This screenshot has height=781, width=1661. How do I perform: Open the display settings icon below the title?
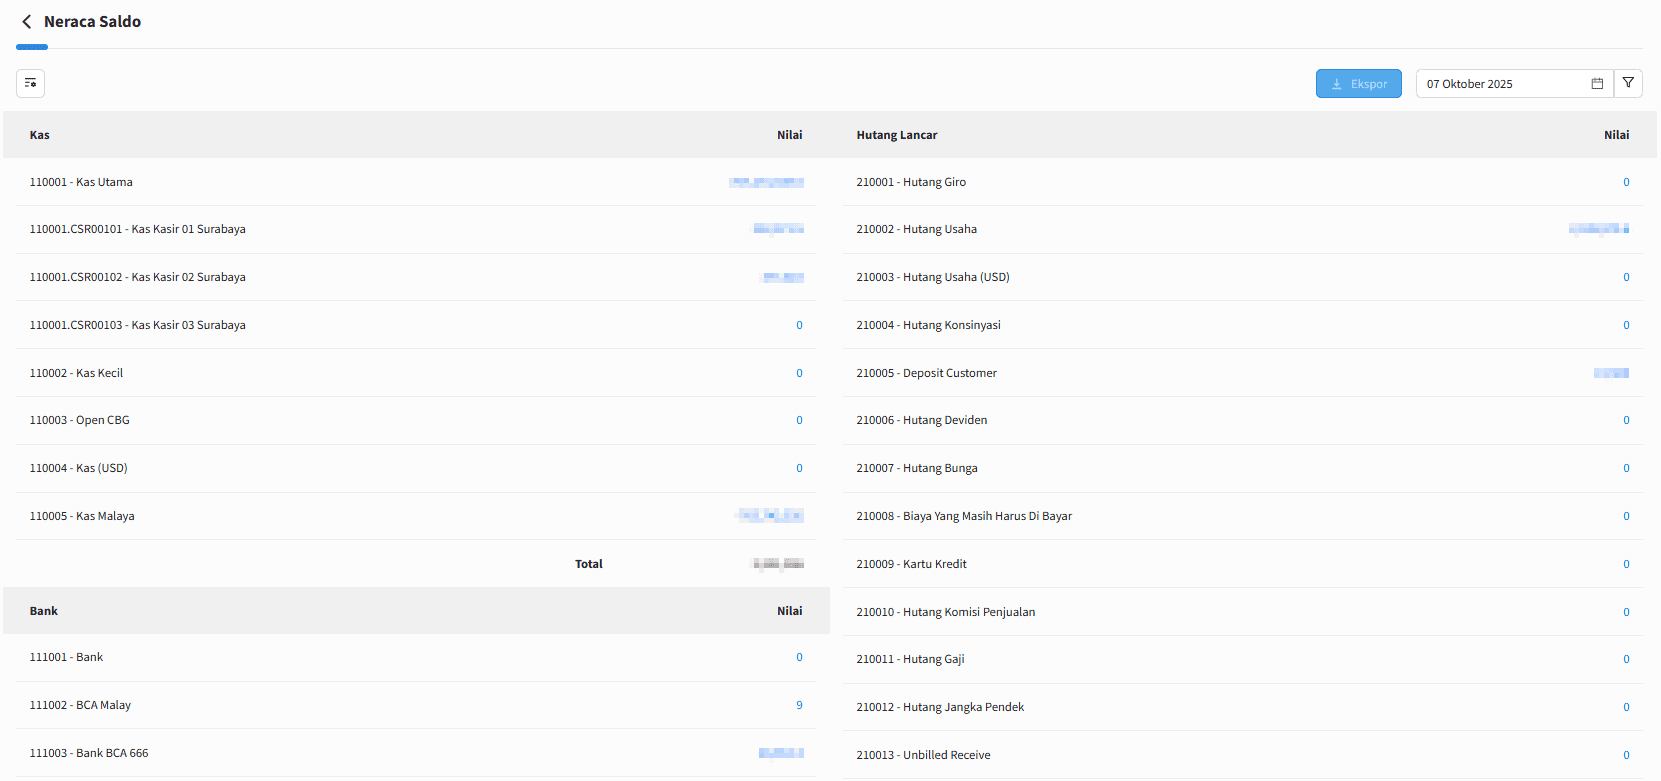[x=31, y=83]
